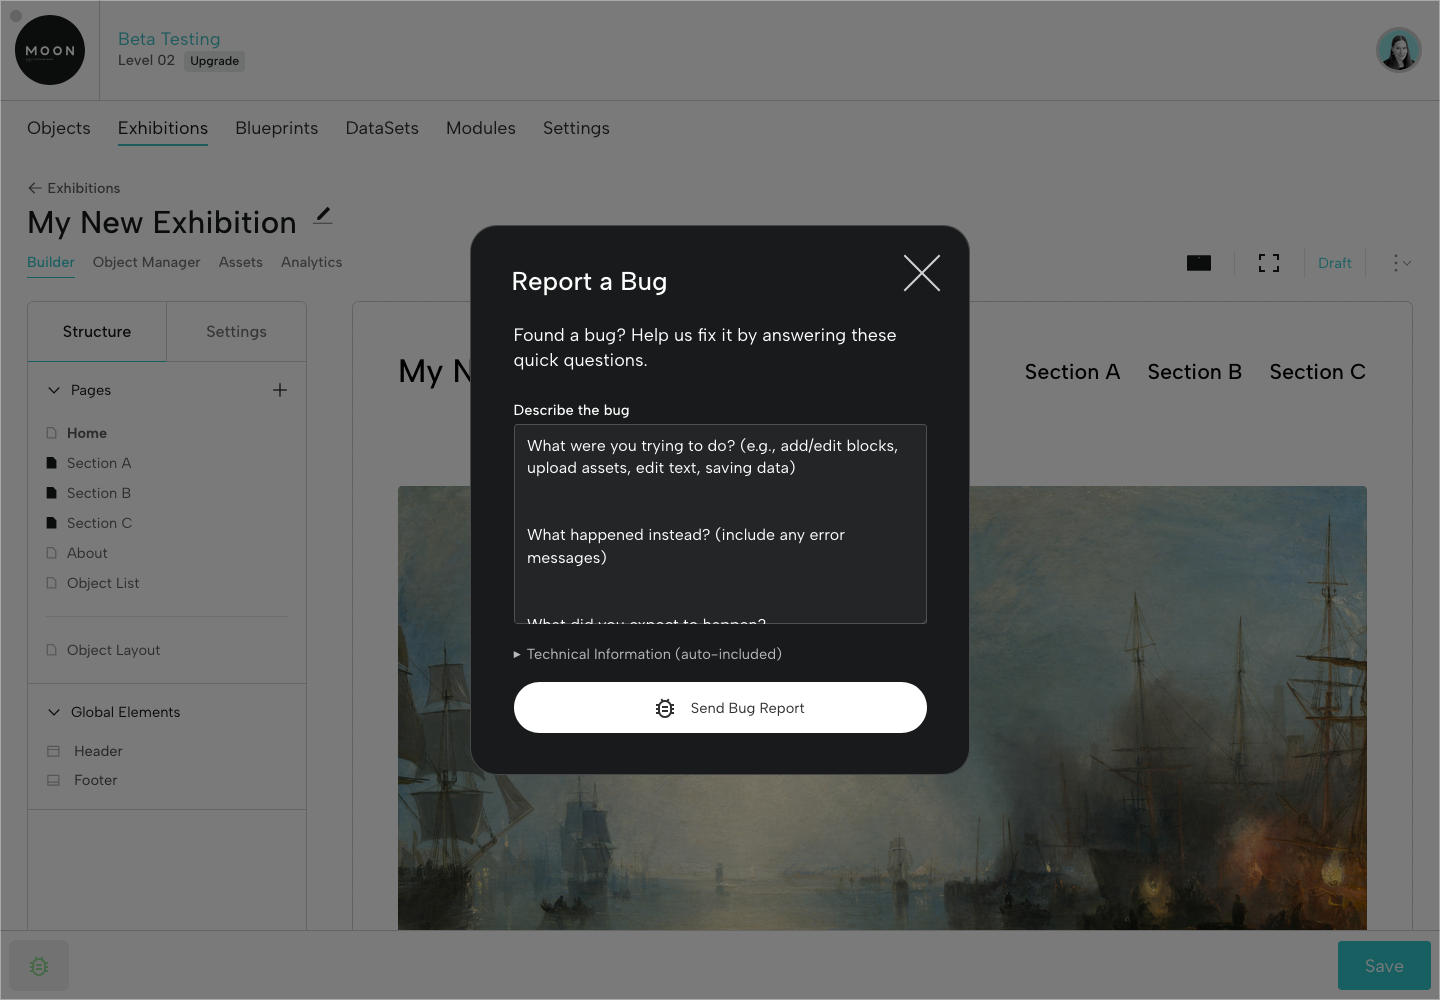This screenshot has width=1440, height=1000.
Task: Click the green bug report icon button
Action: pyautogui.click(x=39, y=966)
